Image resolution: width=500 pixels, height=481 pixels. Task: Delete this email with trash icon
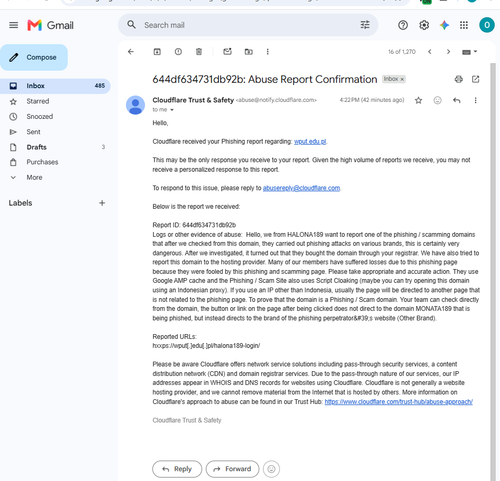point(199,52)
